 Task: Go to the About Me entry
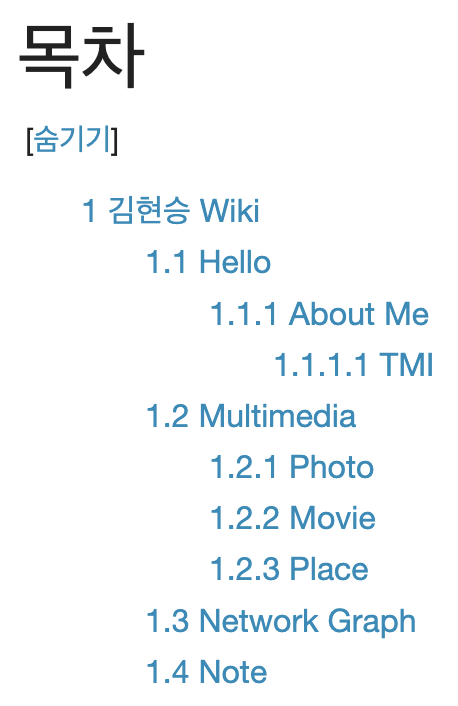click(319, 313)
